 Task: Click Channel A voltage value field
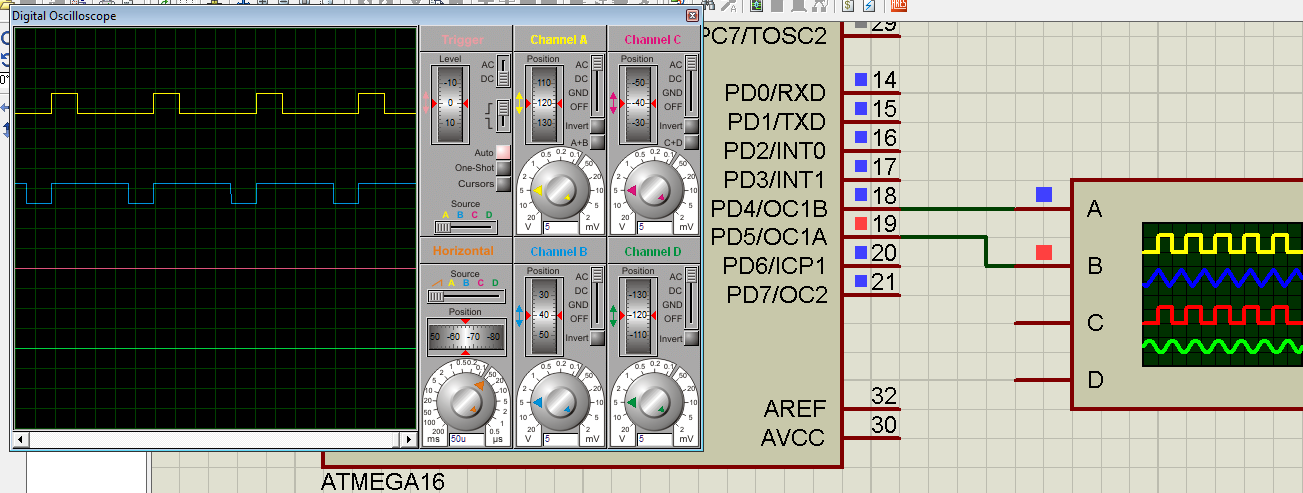pos(559,228)
